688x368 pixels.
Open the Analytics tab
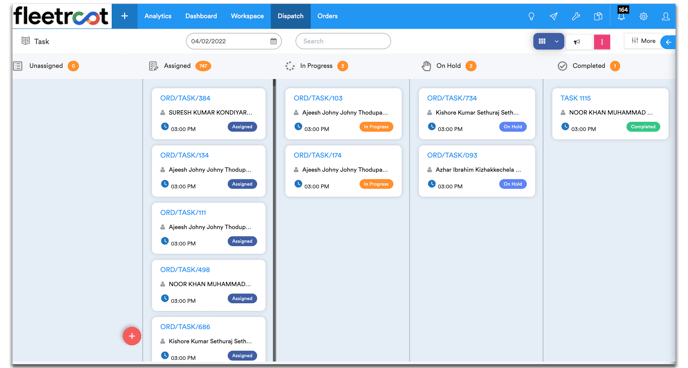[x=158, y=16]
